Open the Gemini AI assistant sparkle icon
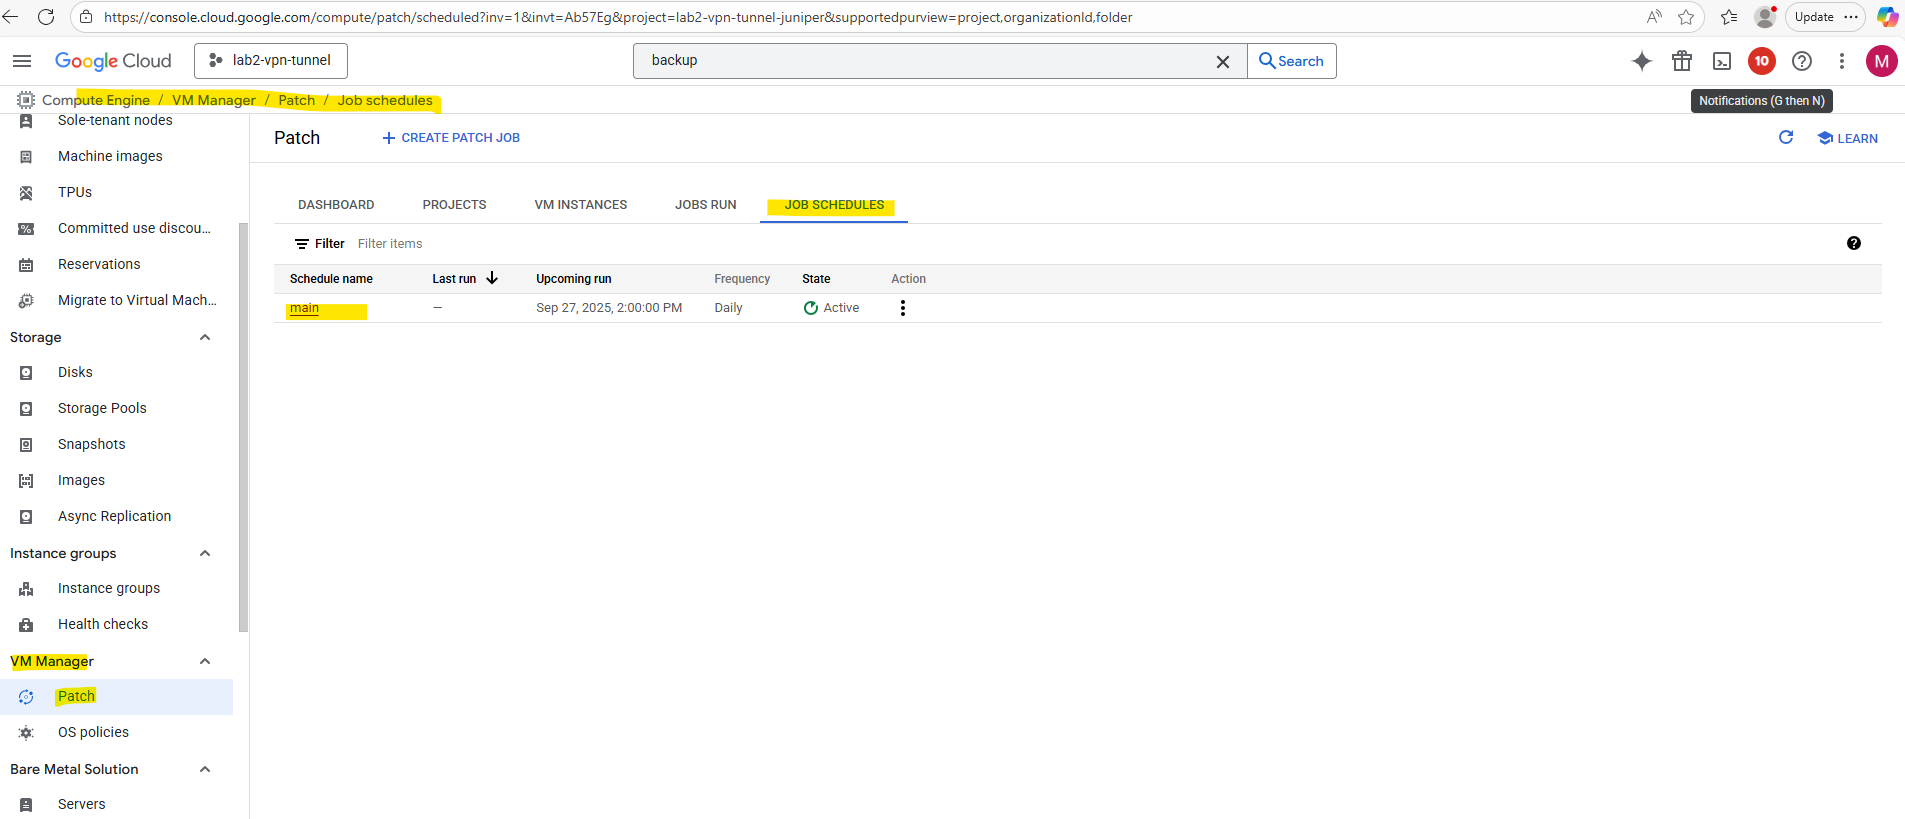The image size is (1905, 819). [x=1641, y=61]
